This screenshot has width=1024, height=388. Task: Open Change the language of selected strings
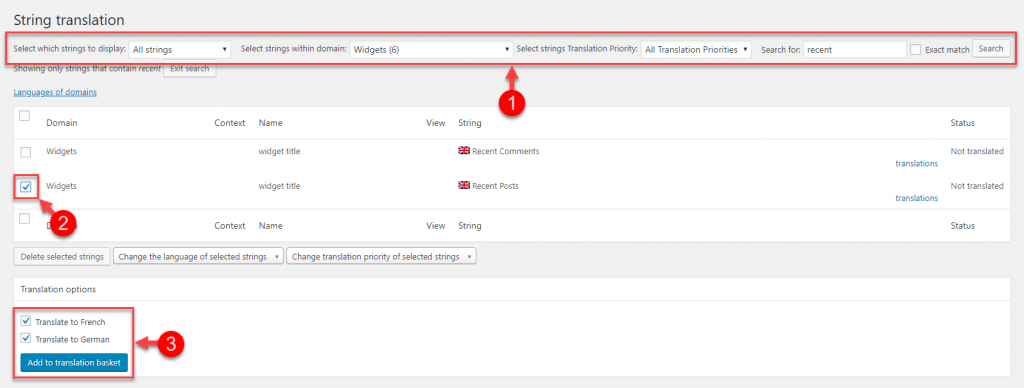point(199,257)
